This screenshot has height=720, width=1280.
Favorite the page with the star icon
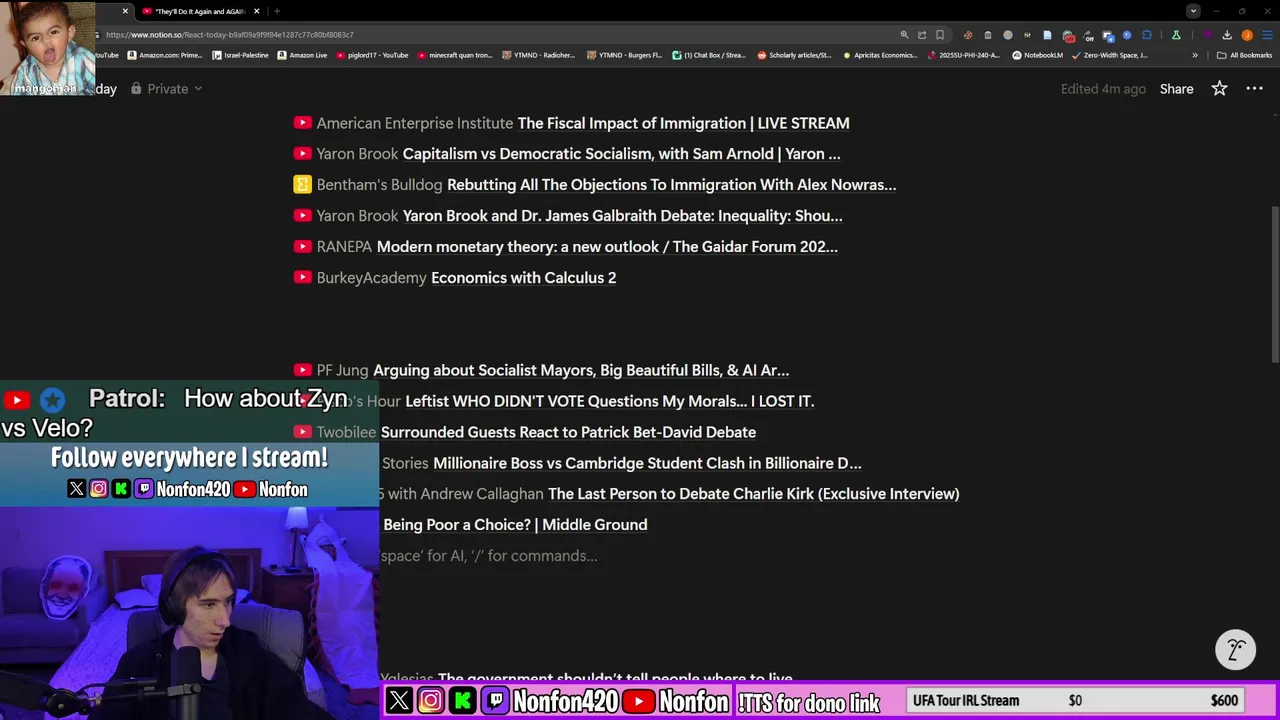tap(1219, 89)
